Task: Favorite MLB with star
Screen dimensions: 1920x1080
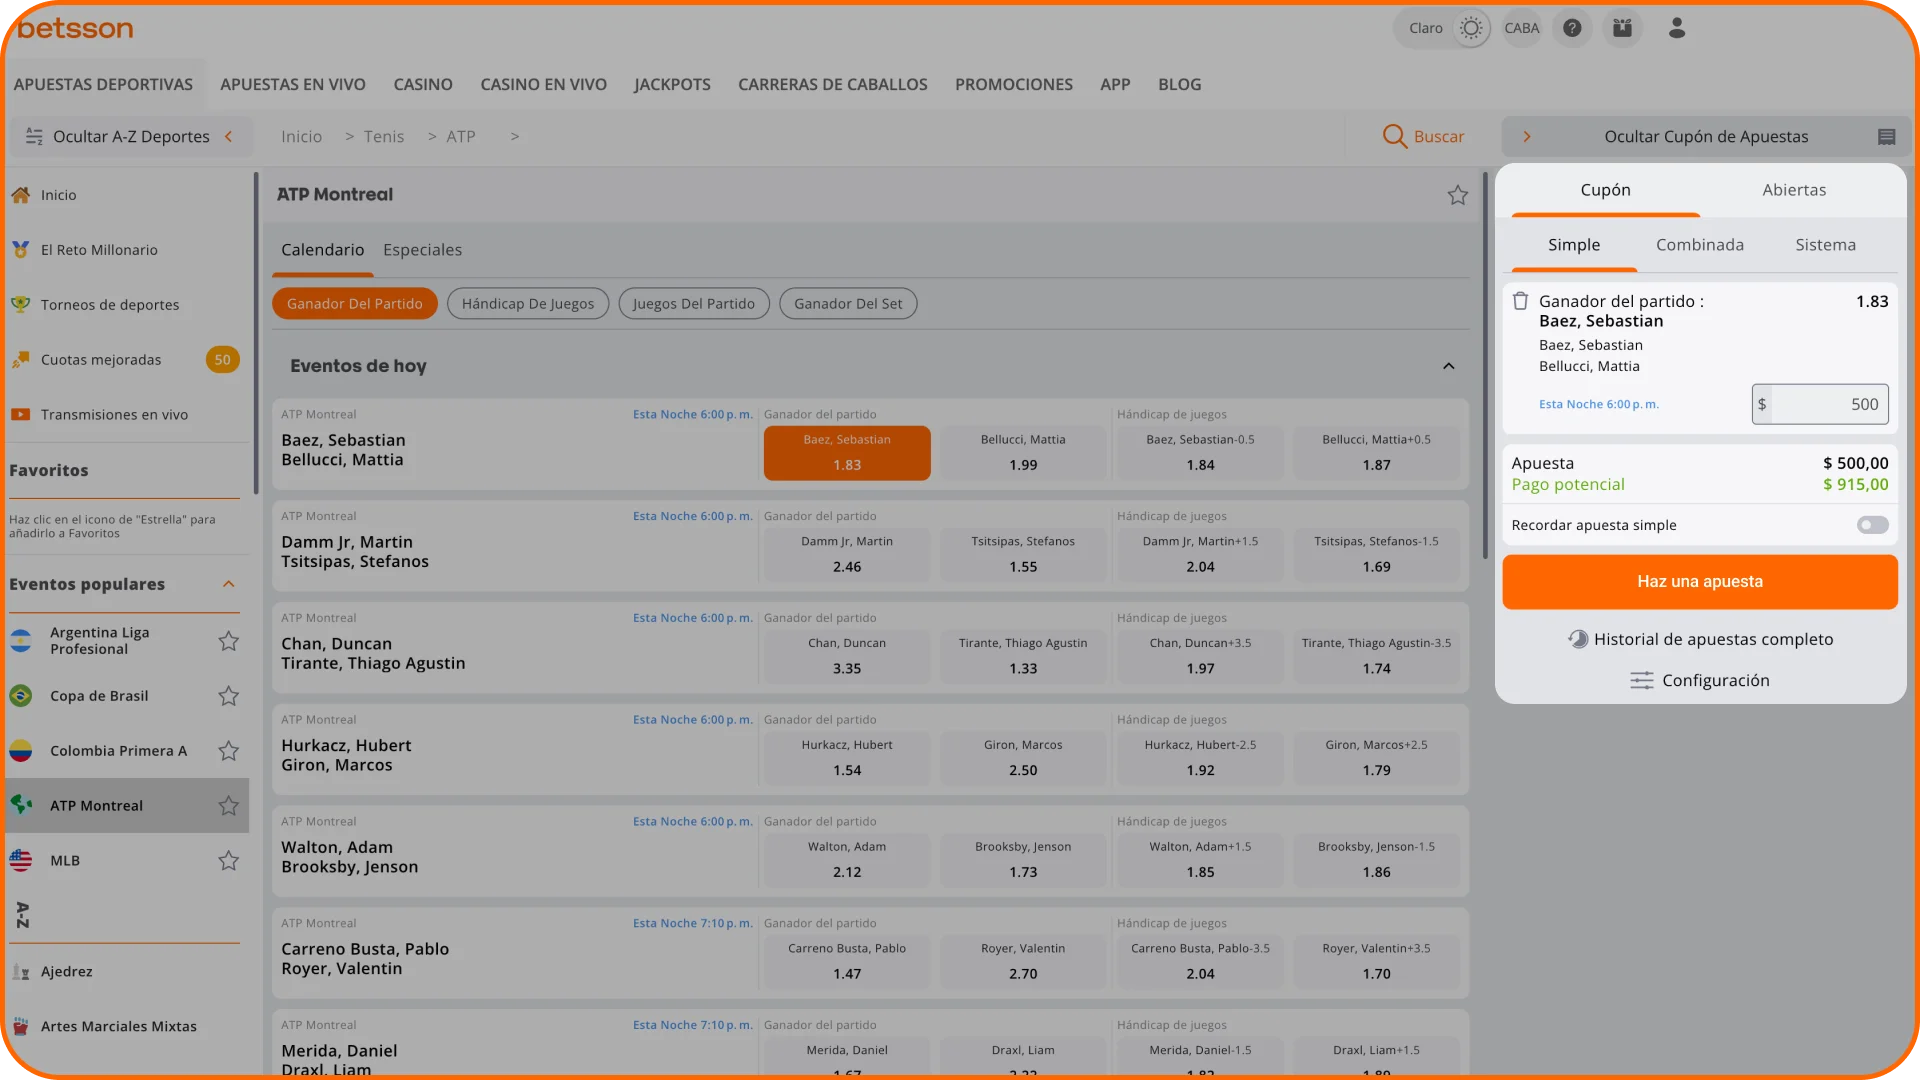Action: (x=228, y=861)
